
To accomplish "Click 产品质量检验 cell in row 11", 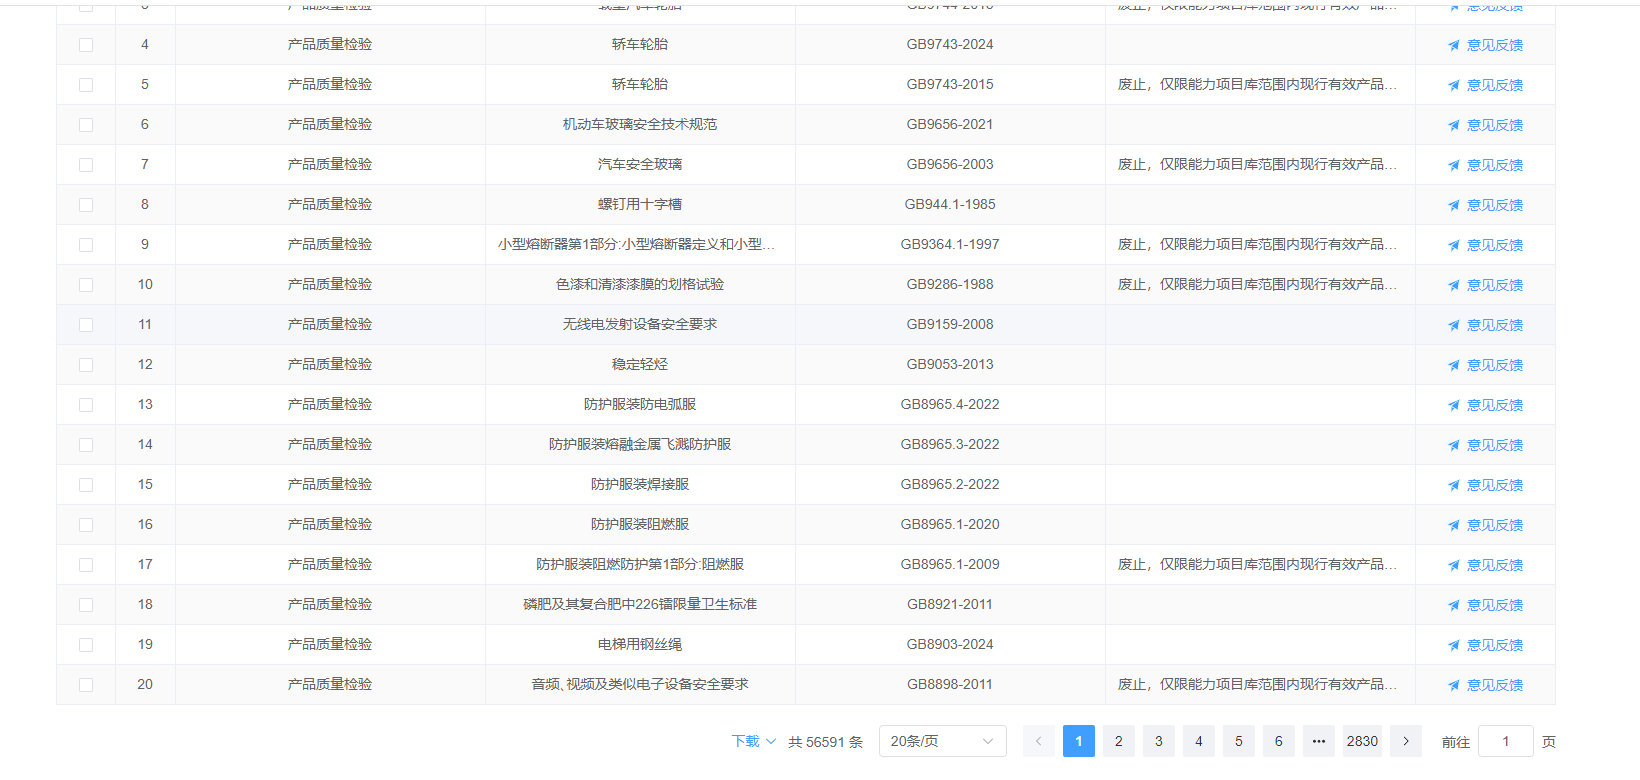I will 330,324.
